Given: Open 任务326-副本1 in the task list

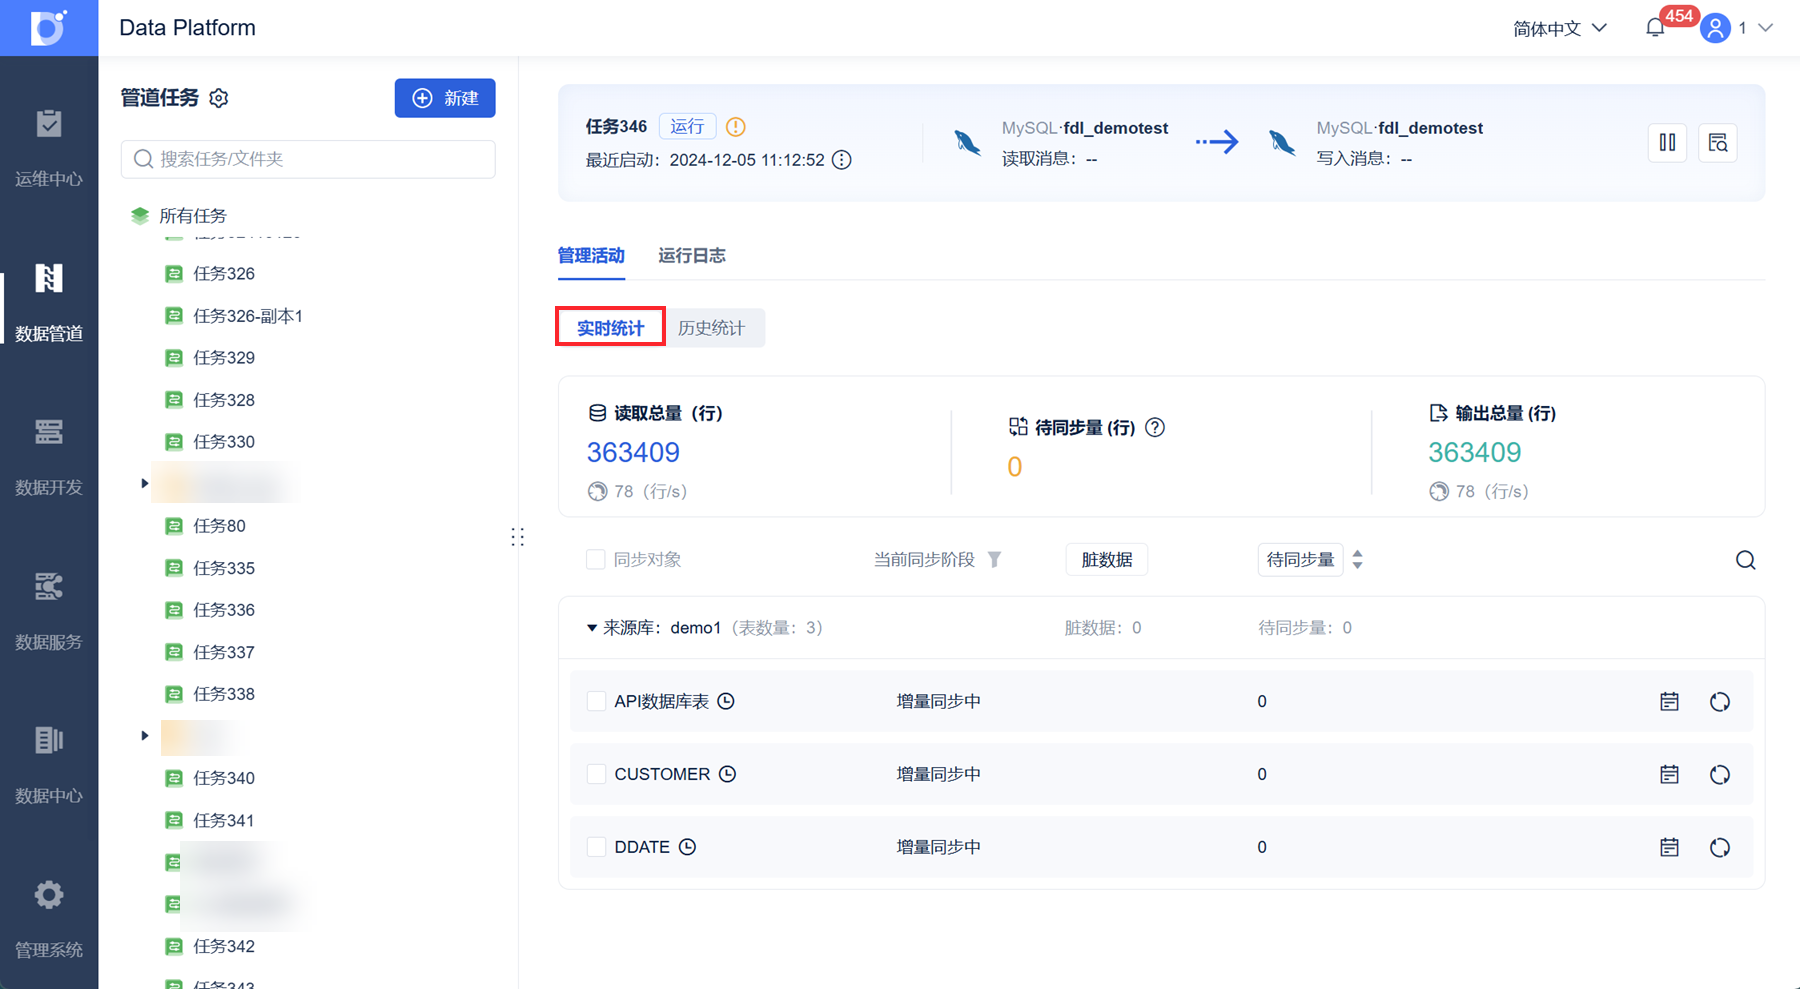Looking at the screenshot, I should click(248, 316).
